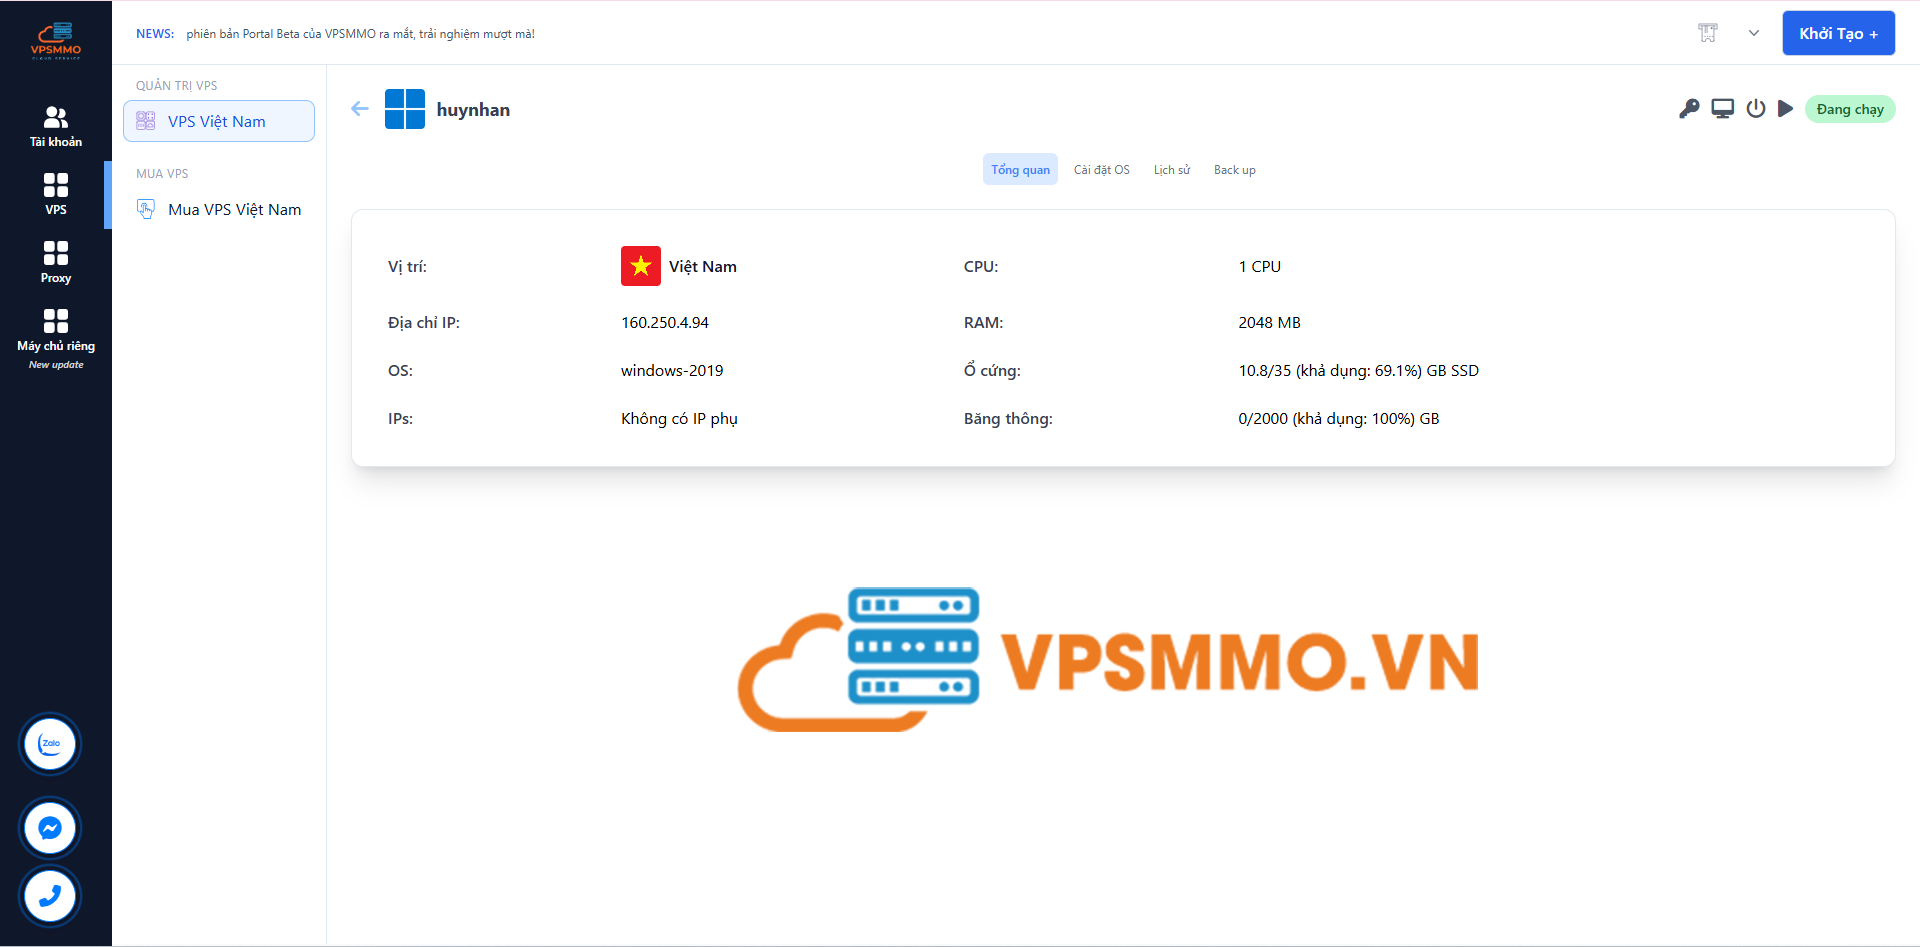Click the VPSMMO logo at top-left
Image resolution: width=1920 pixels, height=947 pixels.
click(56, 40)
